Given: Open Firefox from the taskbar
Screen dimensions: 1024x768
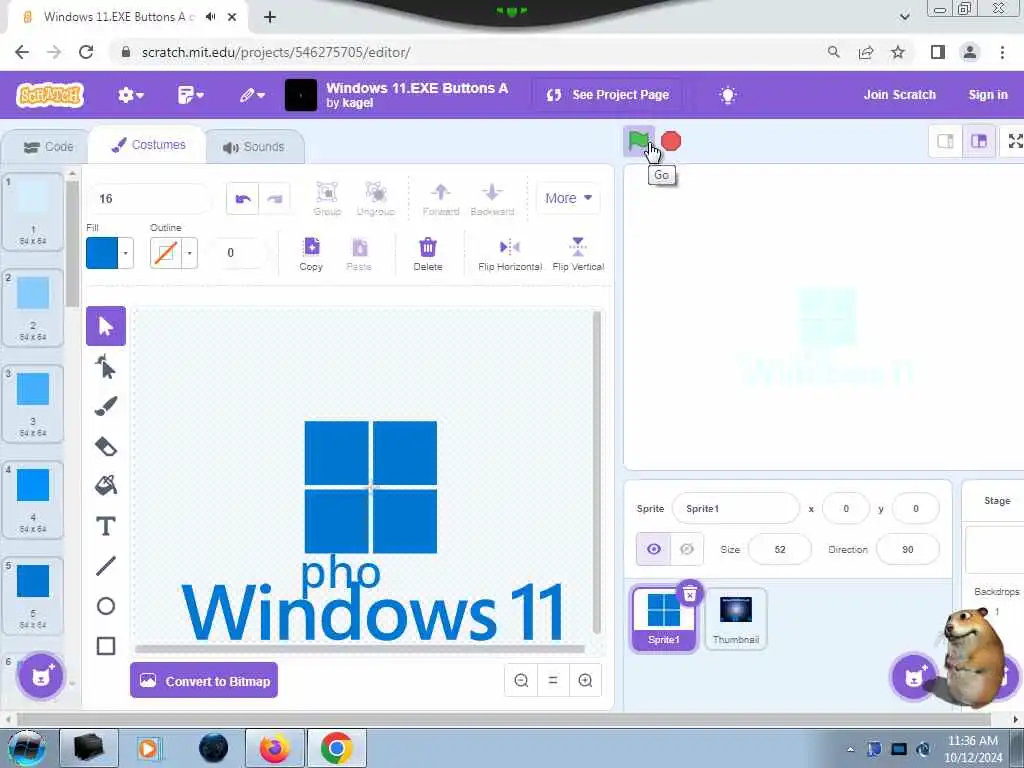Looking at the screenshot, I should tap(274, 748).
